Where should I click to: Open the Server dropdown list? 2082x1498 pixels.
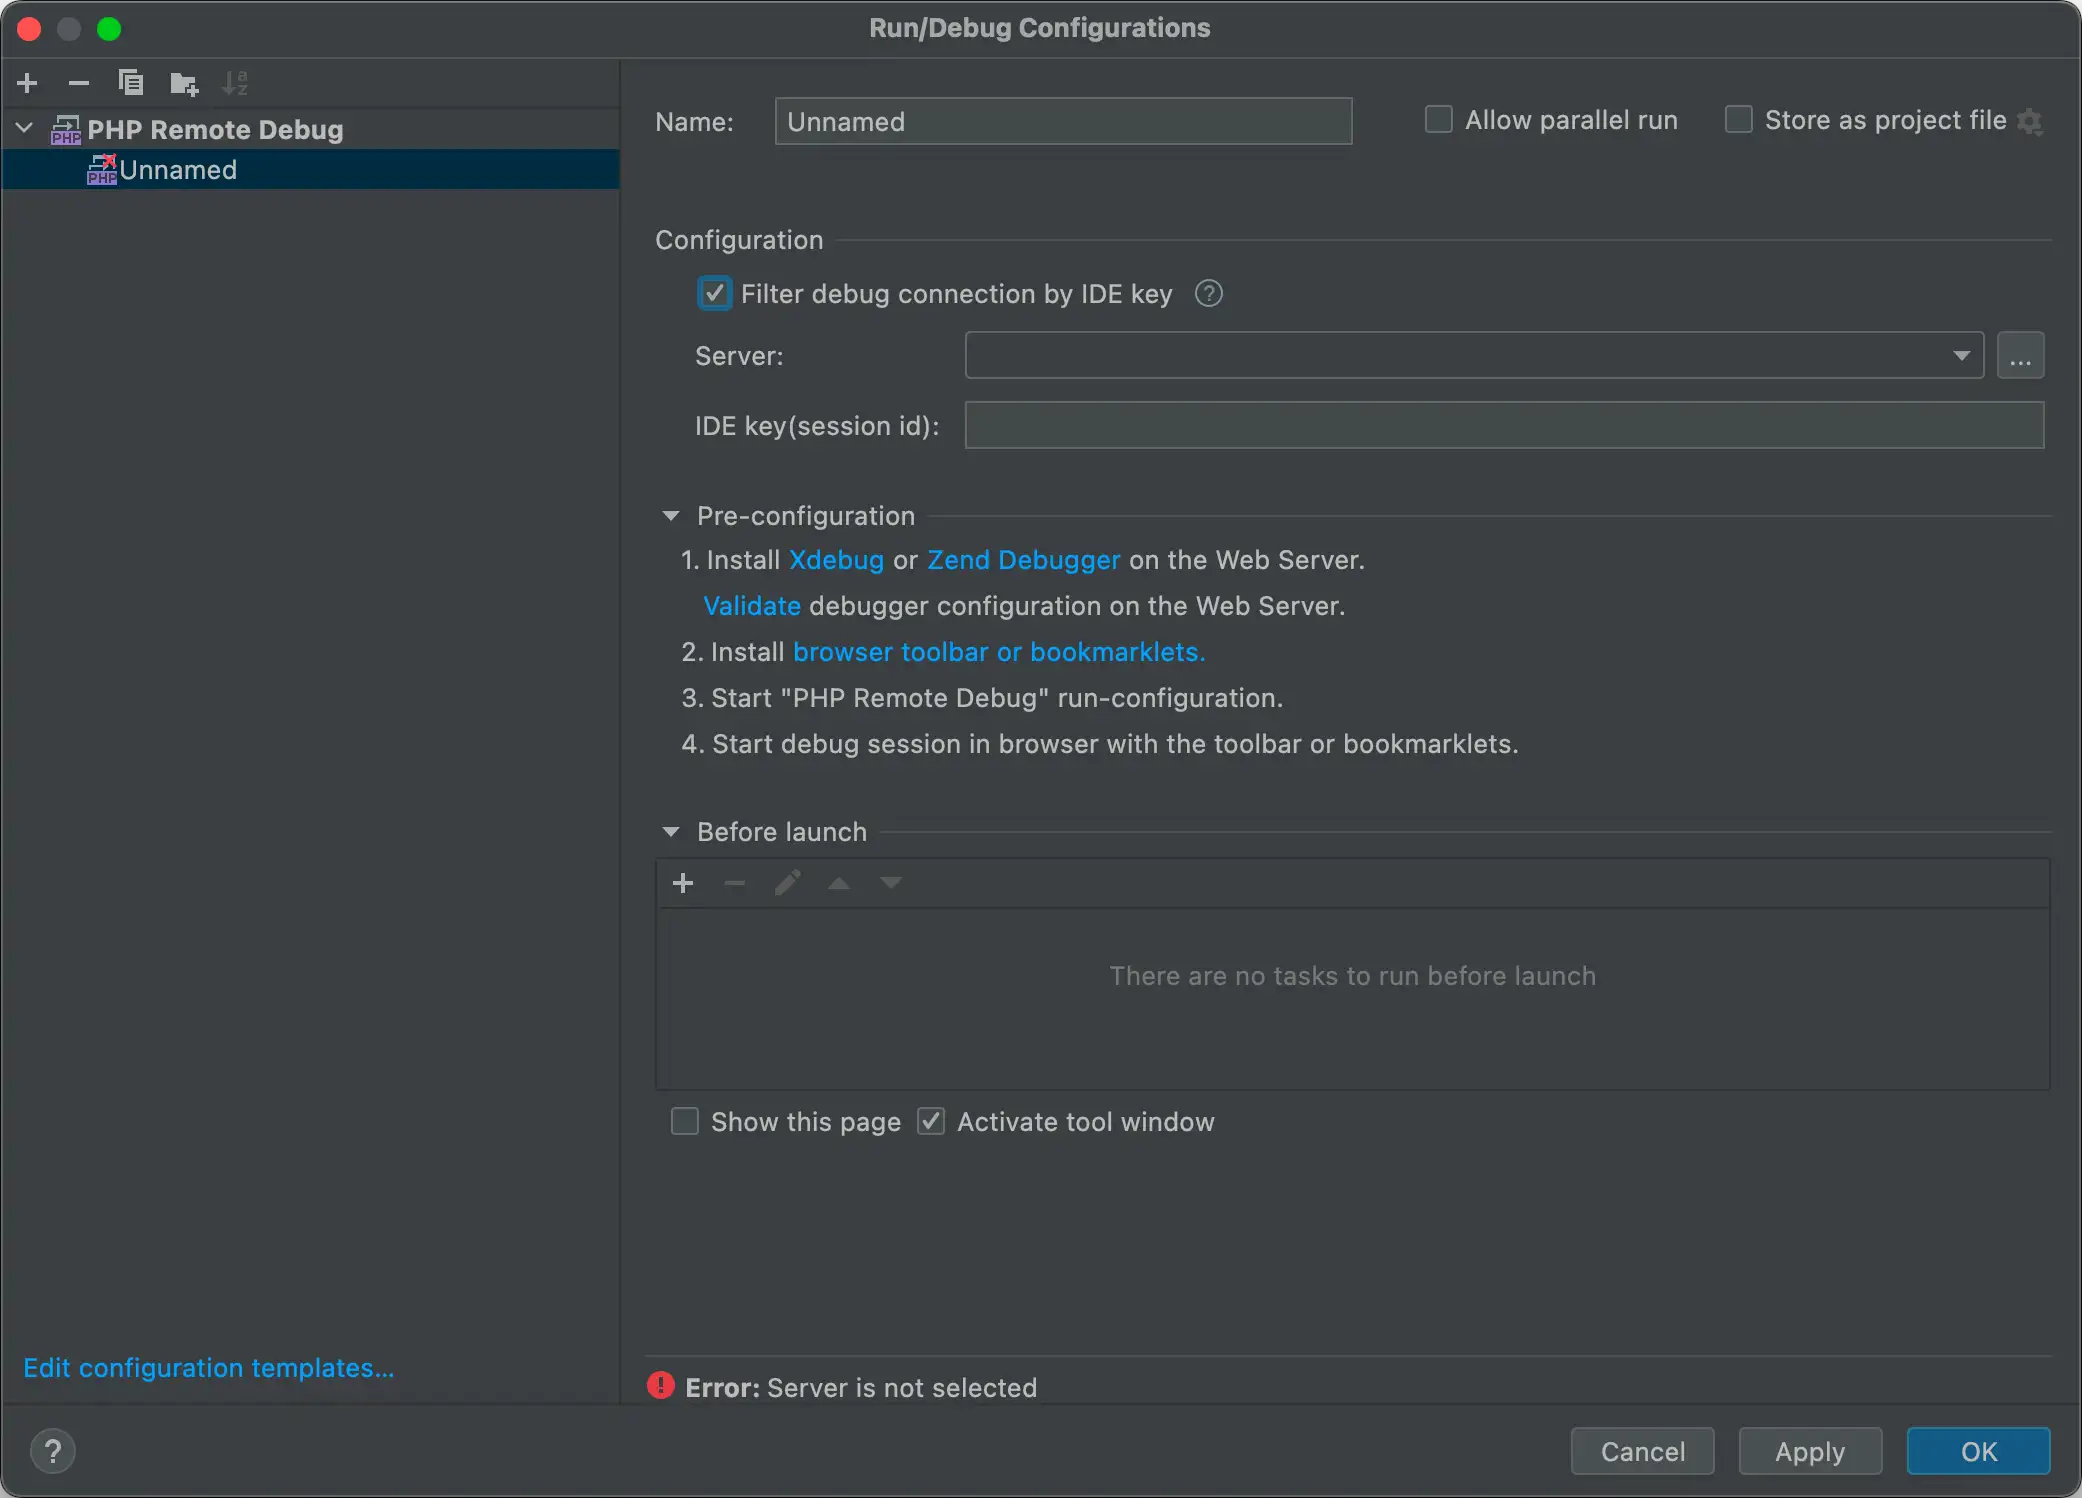pos(1961,355)
